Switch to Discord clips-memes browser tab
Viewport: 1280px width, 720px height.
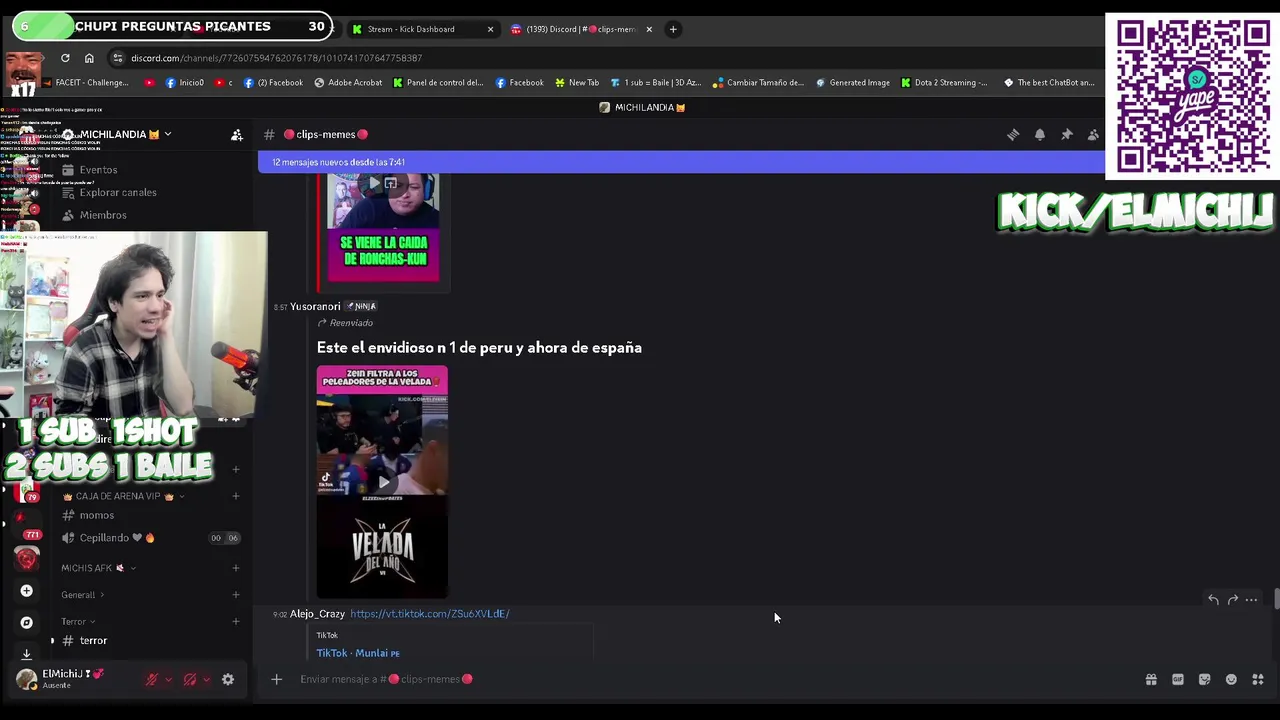580,29
